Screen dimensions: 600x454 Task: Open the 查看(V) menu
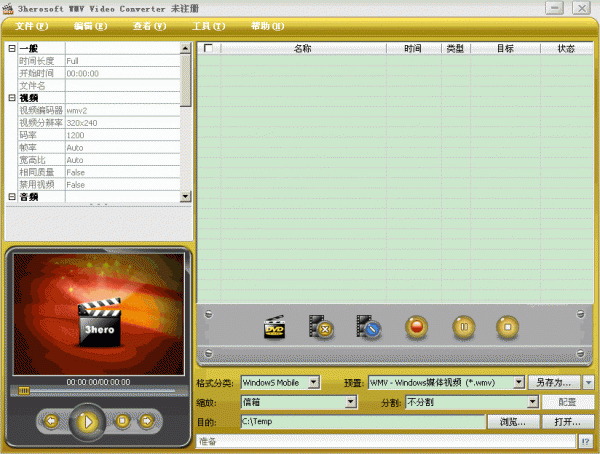149,26
